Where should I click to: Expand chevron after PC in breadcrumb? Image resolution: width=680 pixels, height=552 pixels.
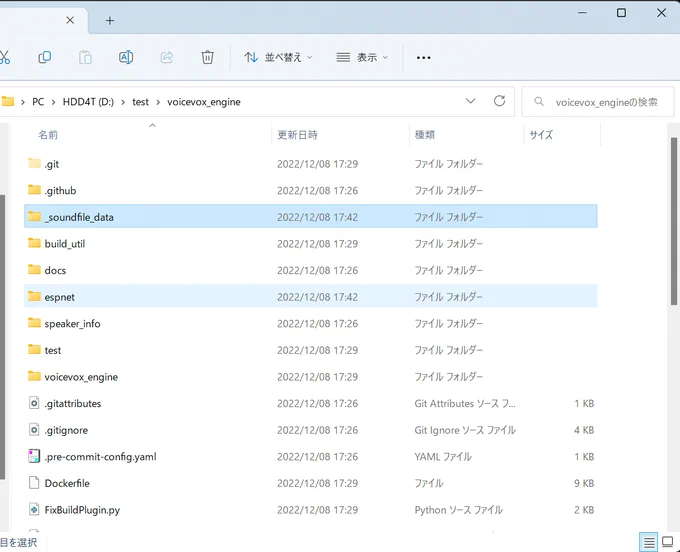53,102
